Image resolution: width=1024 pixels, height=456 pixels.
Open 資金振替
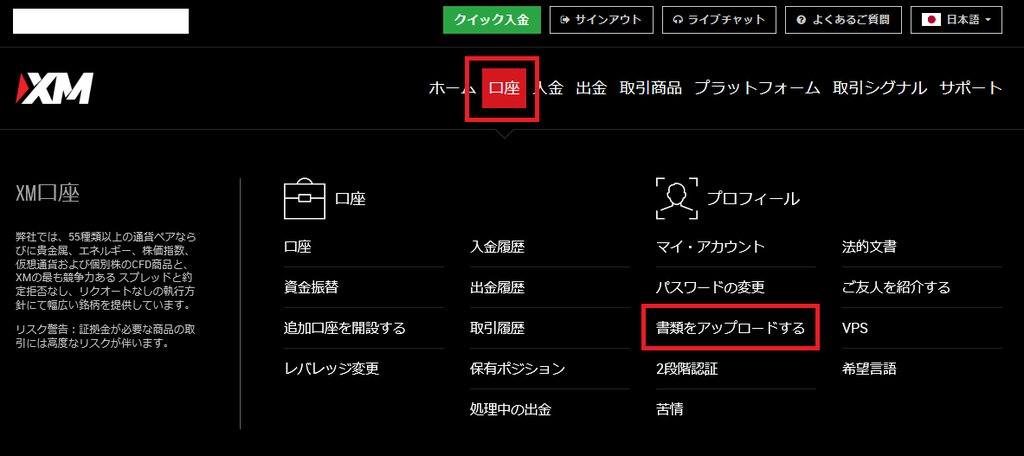click(x=311, y=287)
